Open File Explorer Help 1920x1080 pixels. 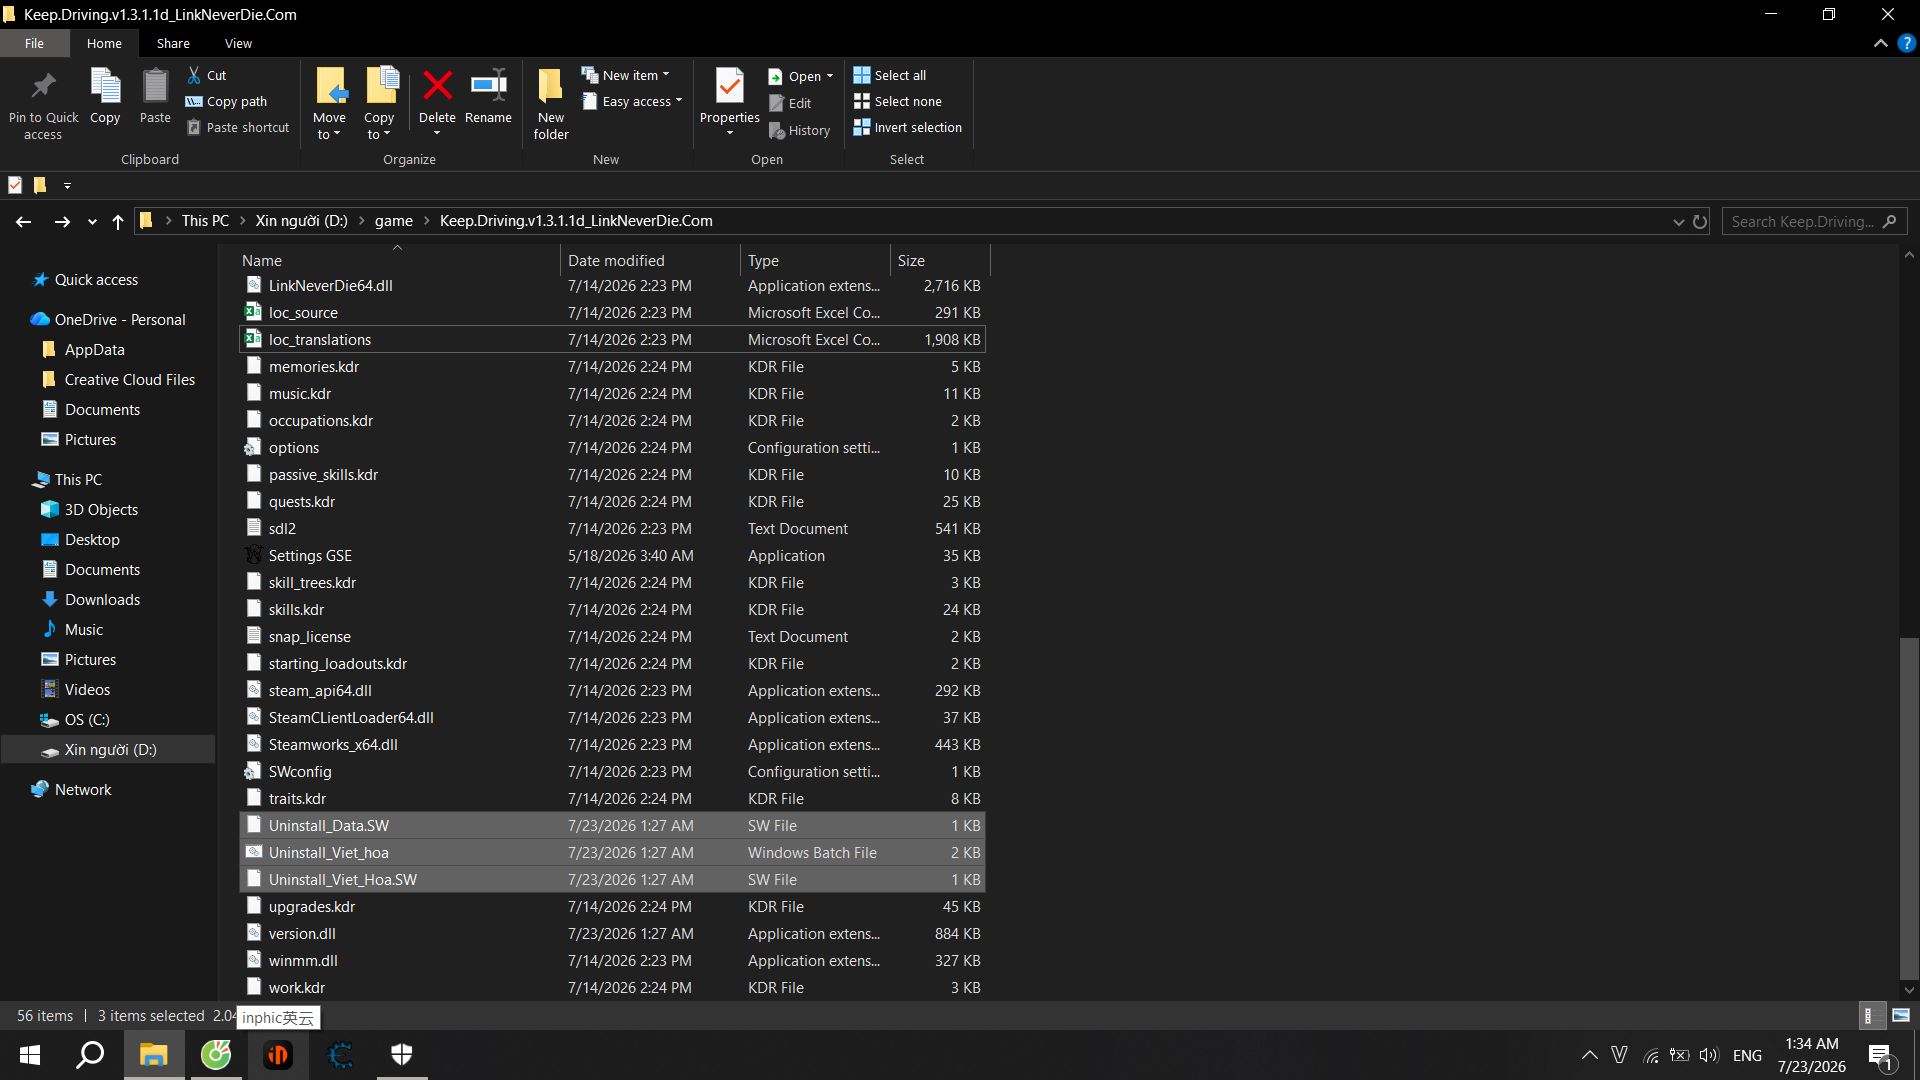(x=1907, y=43)
